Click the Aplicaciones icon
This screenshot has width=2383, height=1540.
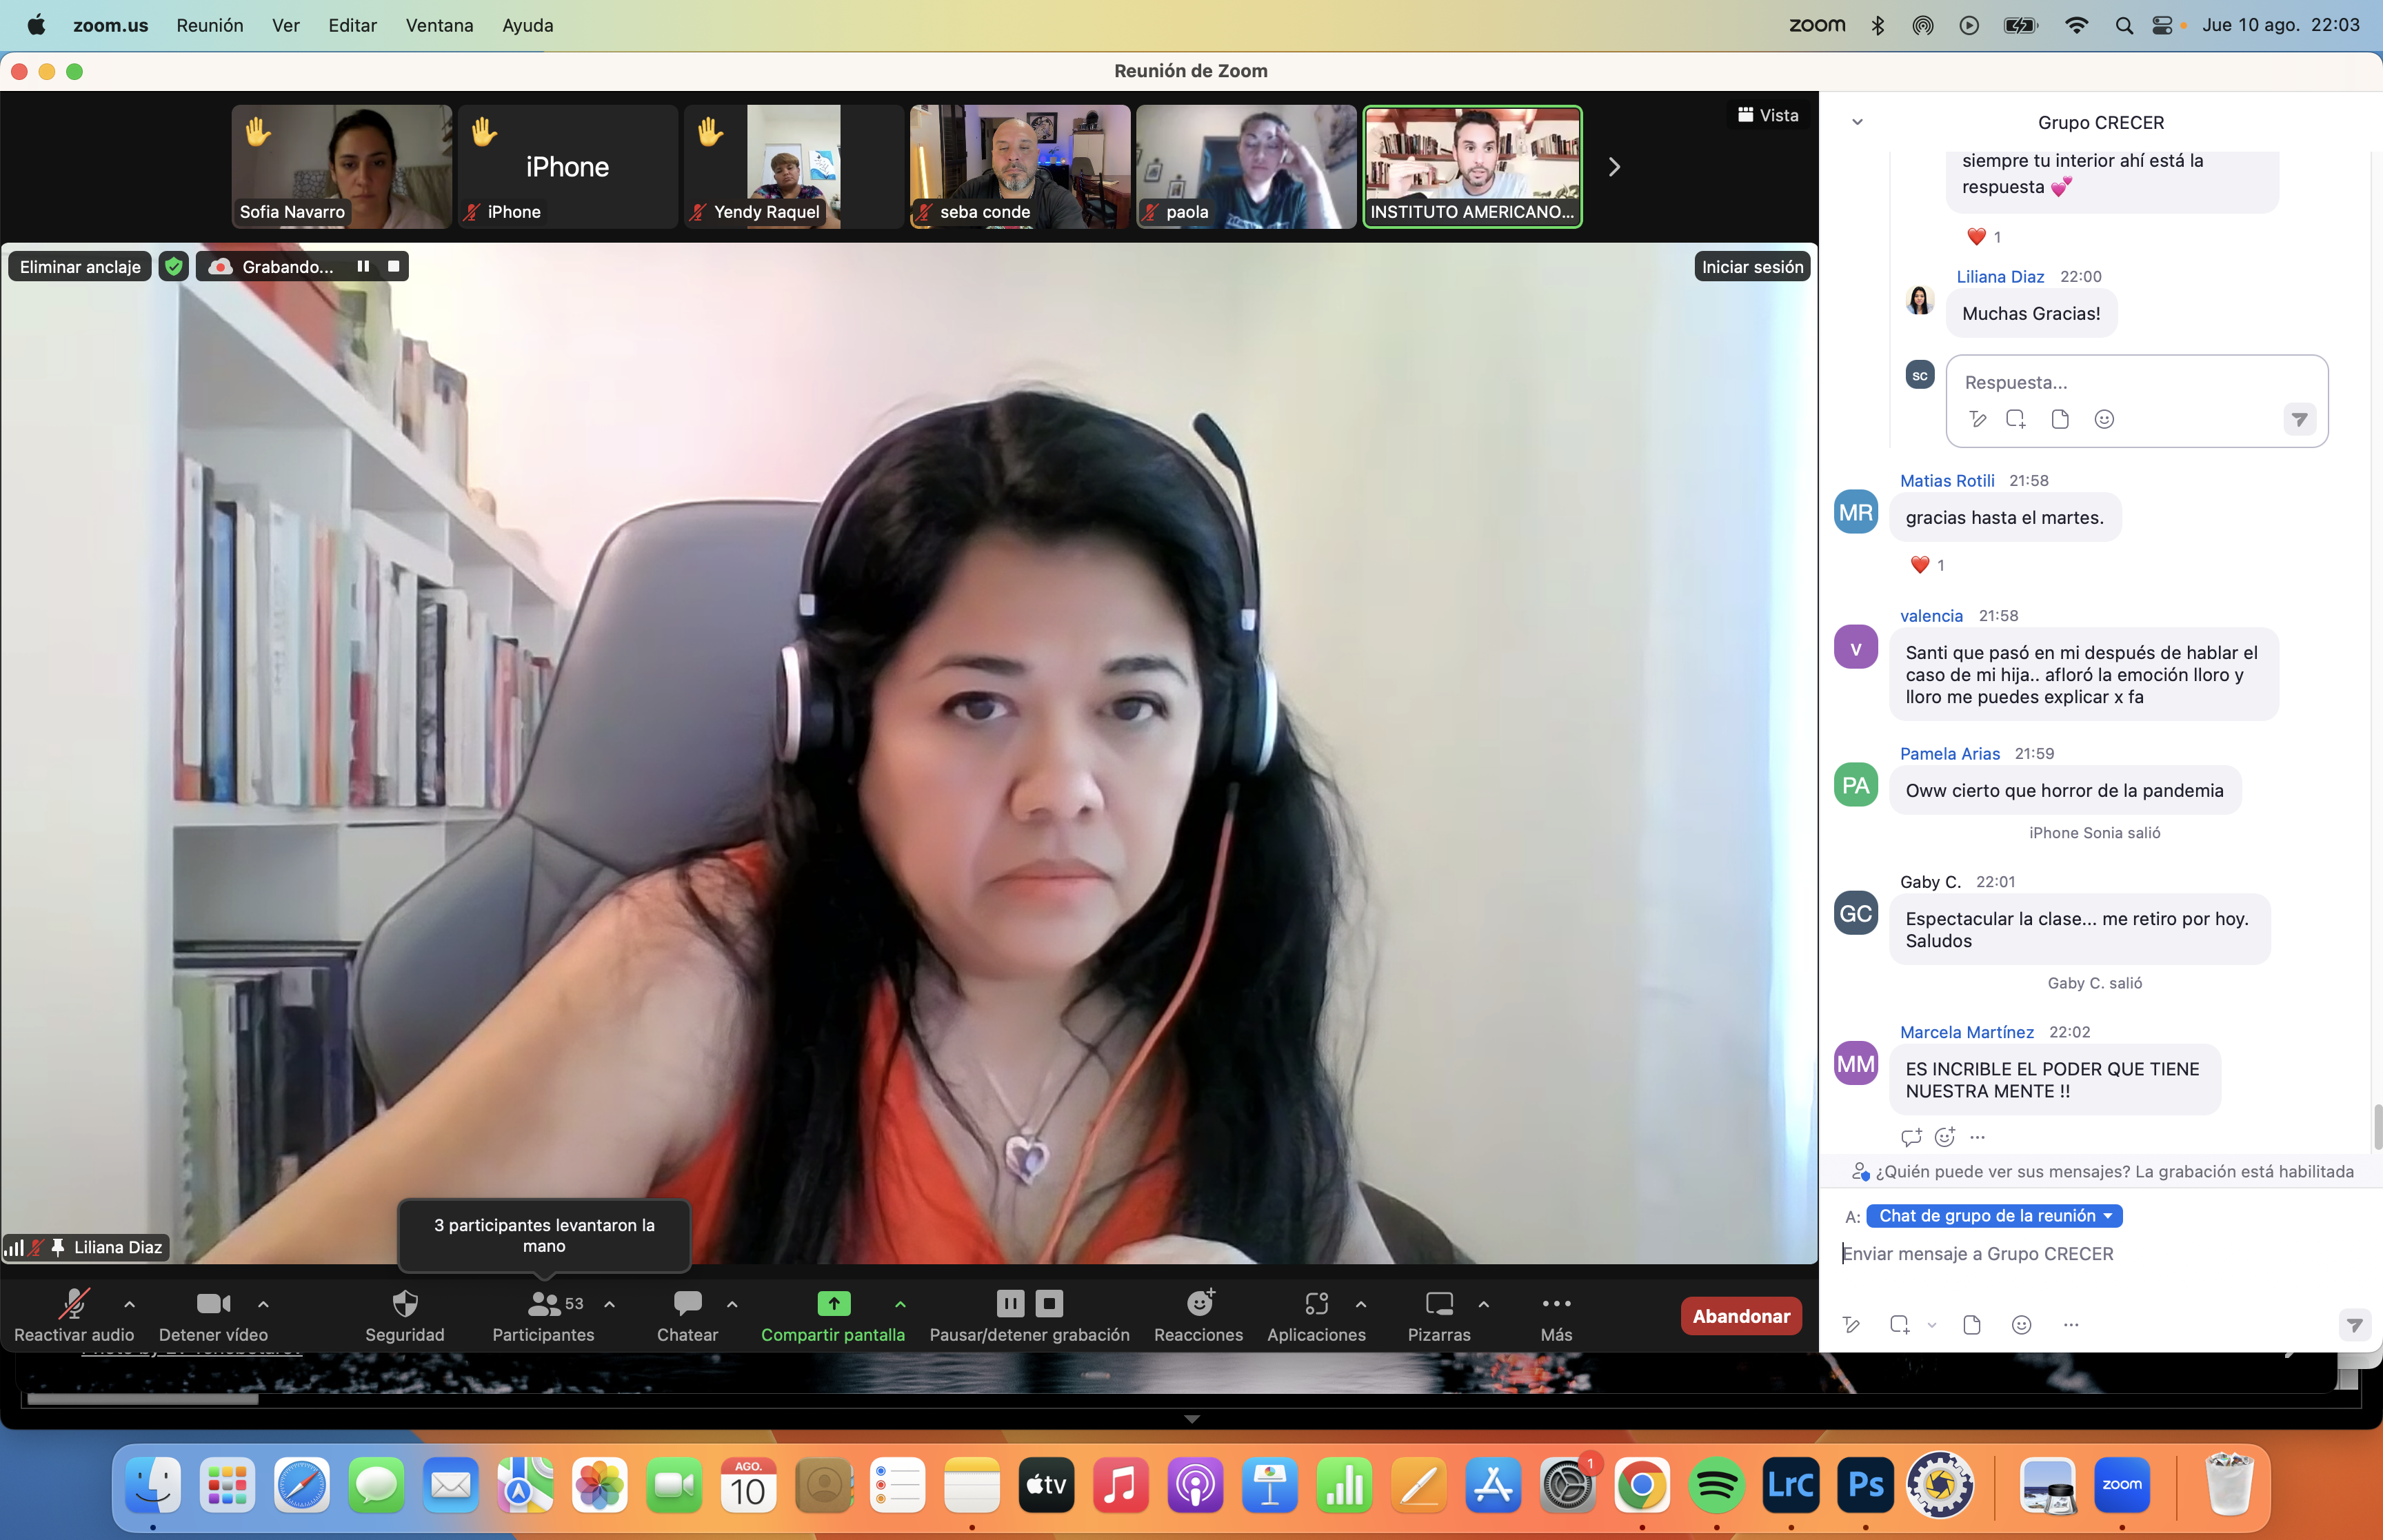click(1315, 1304)
